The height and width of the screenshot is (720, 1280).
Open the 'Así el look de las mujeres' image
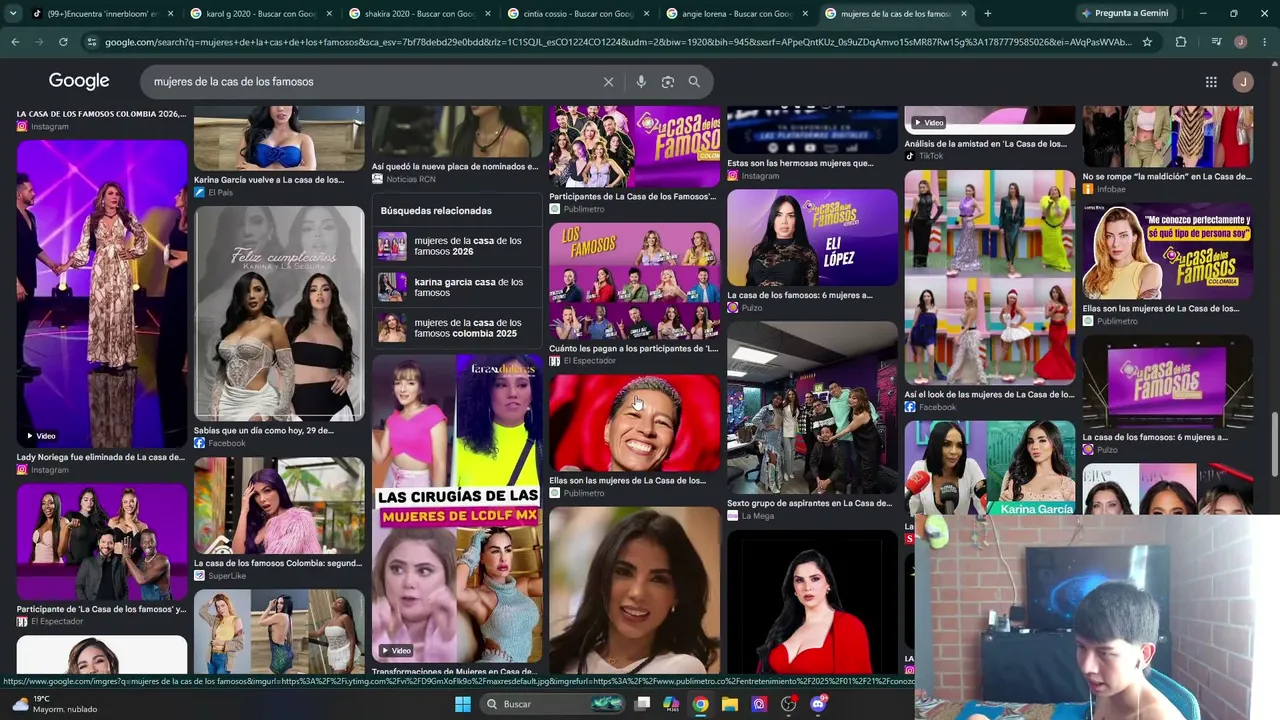(x=990, y=277)
